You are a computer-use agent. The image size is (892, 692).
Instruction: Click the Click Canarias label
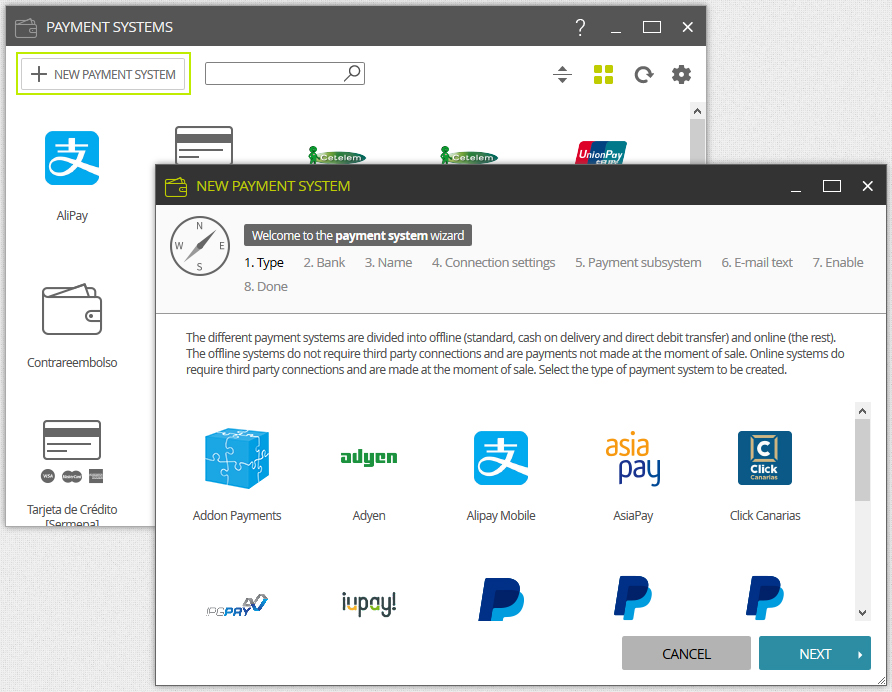765,516
